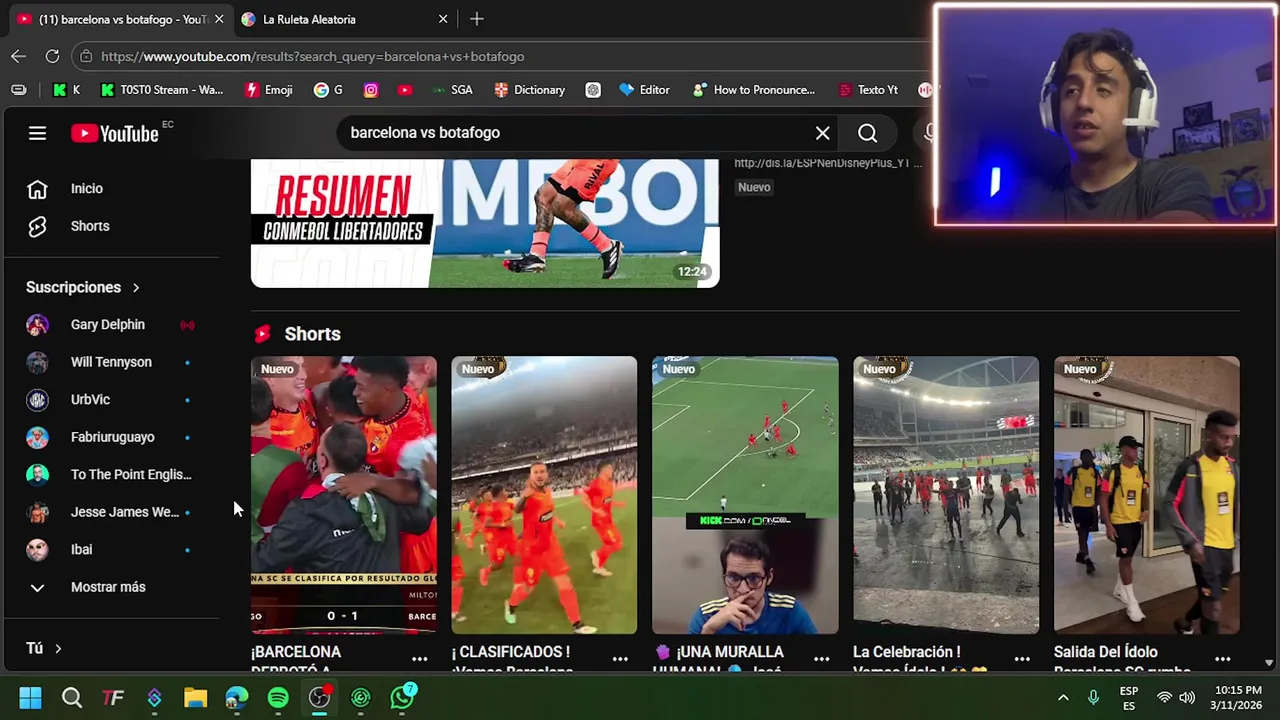Expand the Tú section
This screenshot has height=720, width=1280.
(x=44, y=648)
